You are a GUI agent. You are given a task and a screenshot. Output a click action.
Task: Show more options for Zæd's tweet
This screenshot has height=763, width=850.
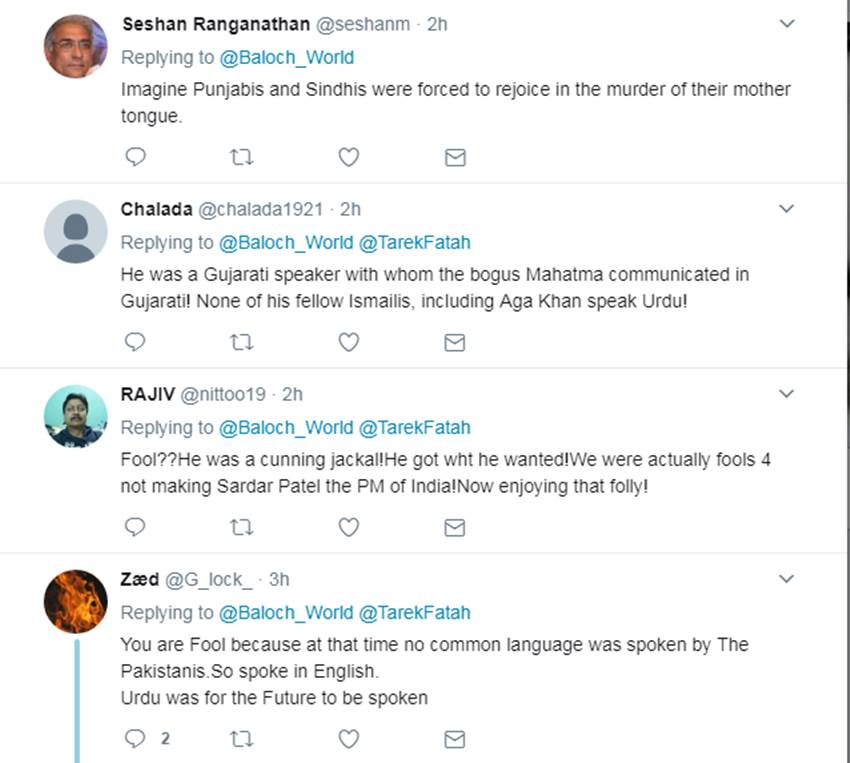787,578
